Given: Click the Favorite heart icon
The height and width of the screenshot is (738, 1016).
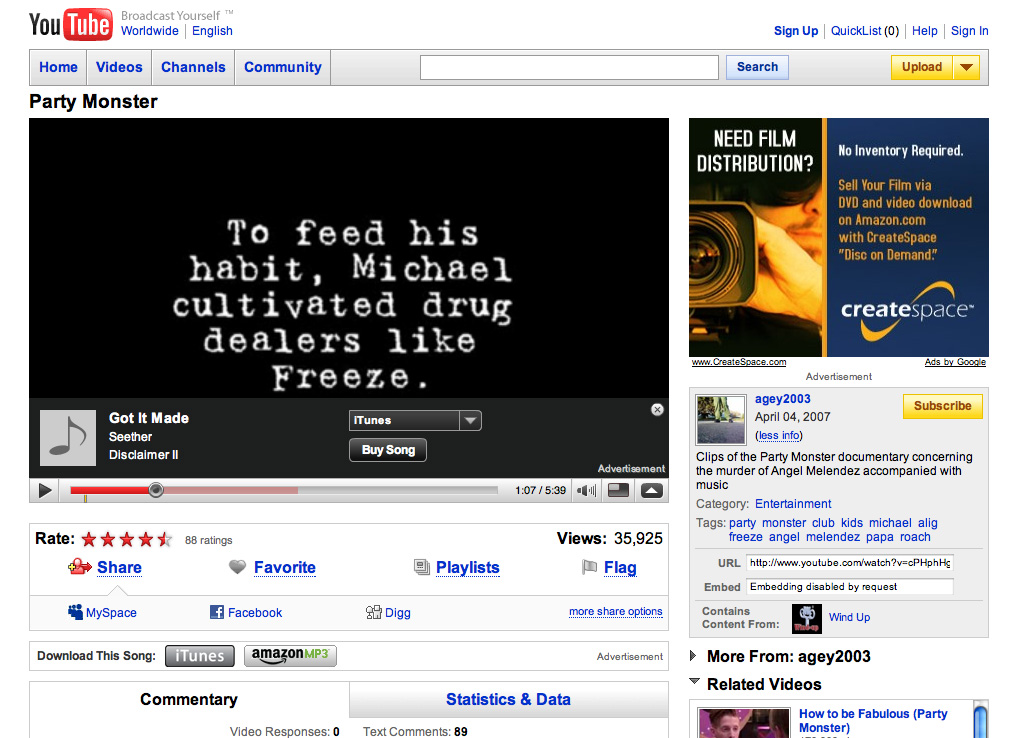Looking at the screenshot, I should pos(238,567).
